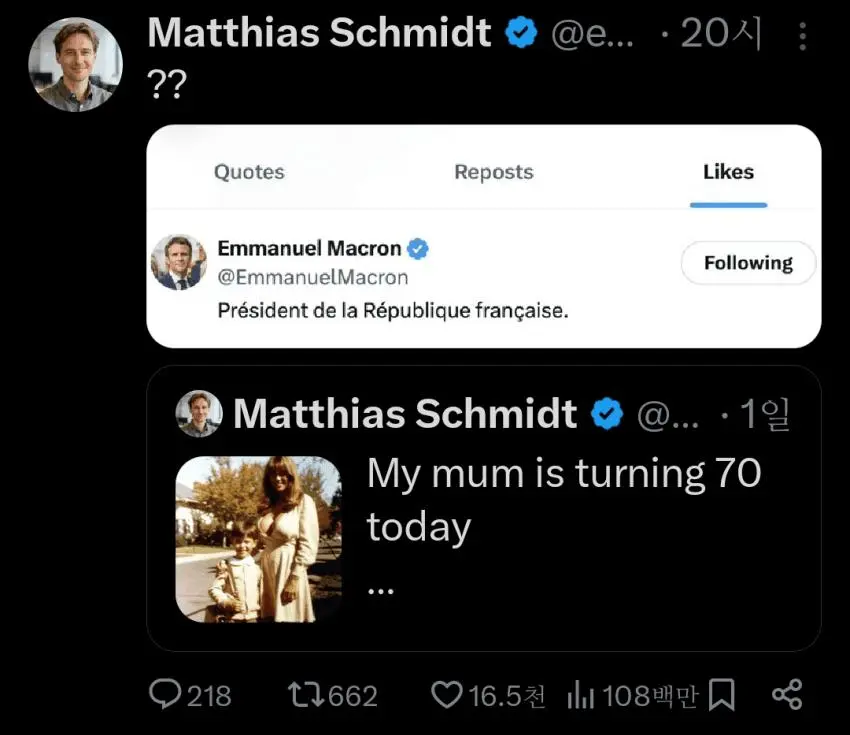Screen dimensions: 850x735
Task: Click verified badge next to Emmanuel Macron
Action: (417, 248)
